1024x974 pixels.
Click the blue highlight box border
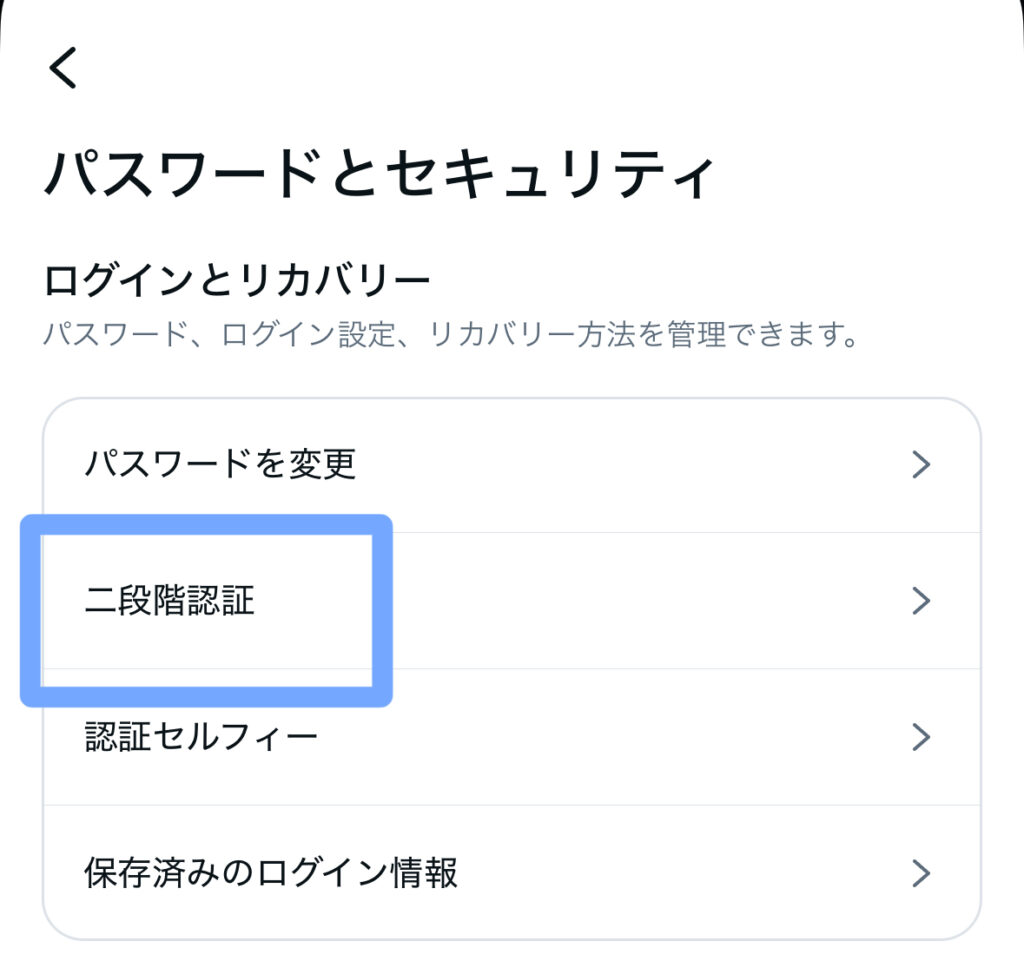click(x=380, y=610)
